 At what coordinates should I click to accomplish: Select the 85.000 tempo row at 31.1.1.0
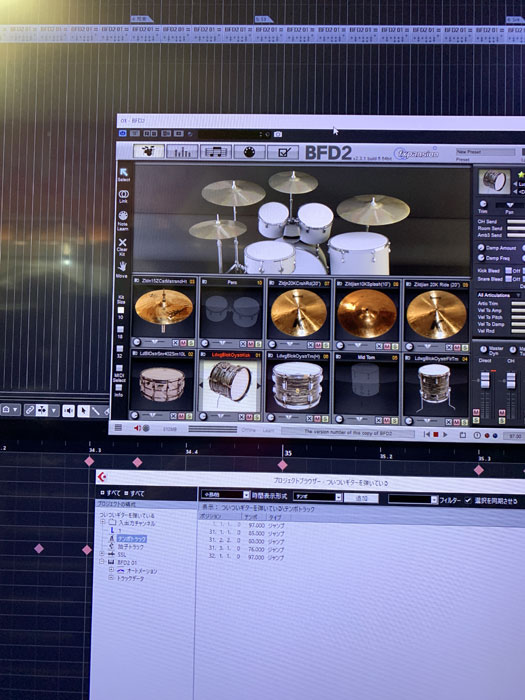click(246, 533)
